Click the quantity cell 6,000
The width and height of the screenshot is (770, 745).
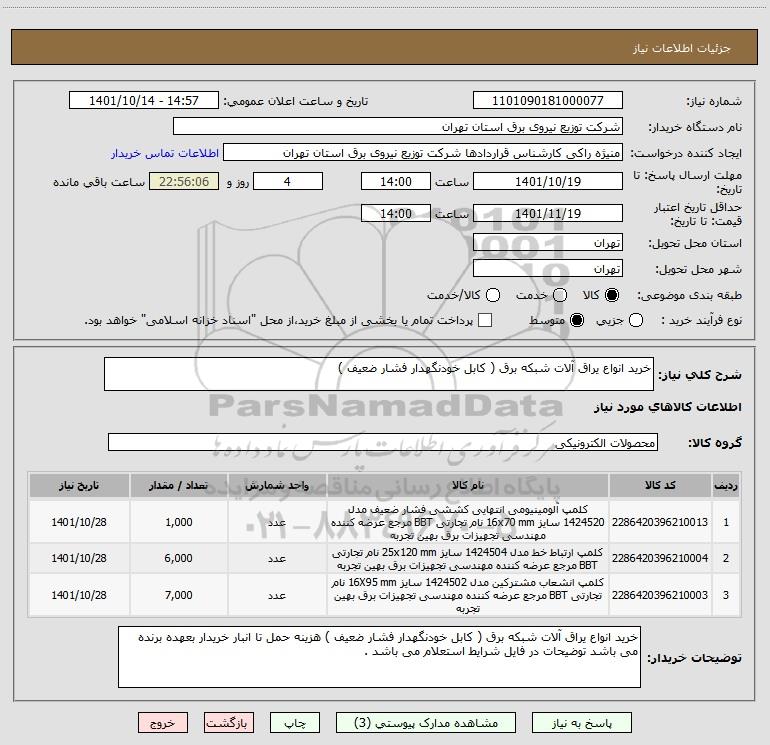[x=179, y=558]
